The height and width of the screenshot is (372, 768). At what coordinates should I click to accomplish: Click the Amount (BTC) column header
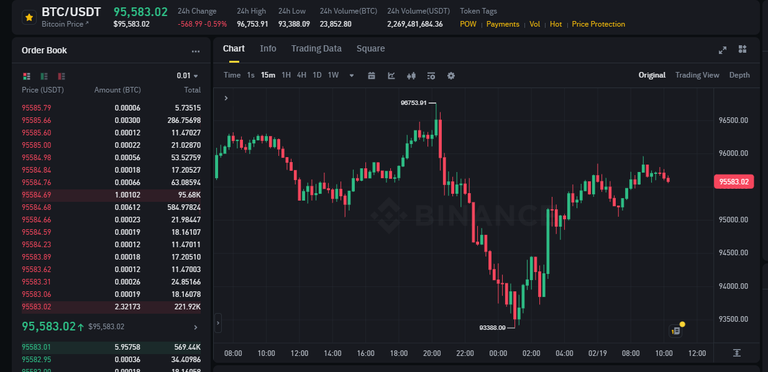click(x=117, y=90)
